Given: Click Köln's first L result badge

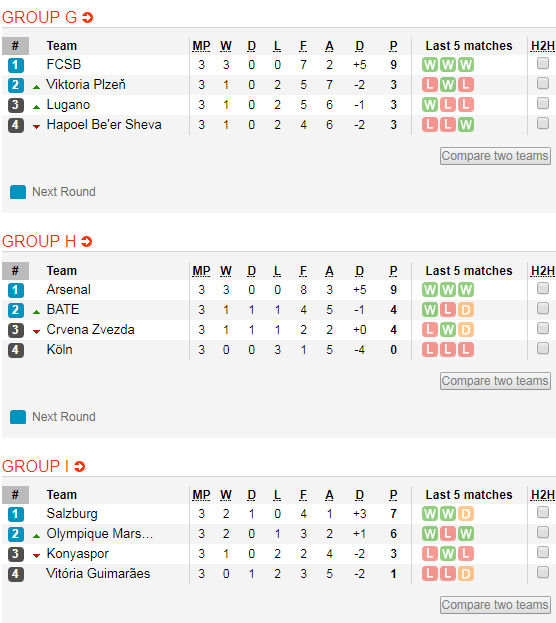Looking at the screenshot, I should coord(430,350).
